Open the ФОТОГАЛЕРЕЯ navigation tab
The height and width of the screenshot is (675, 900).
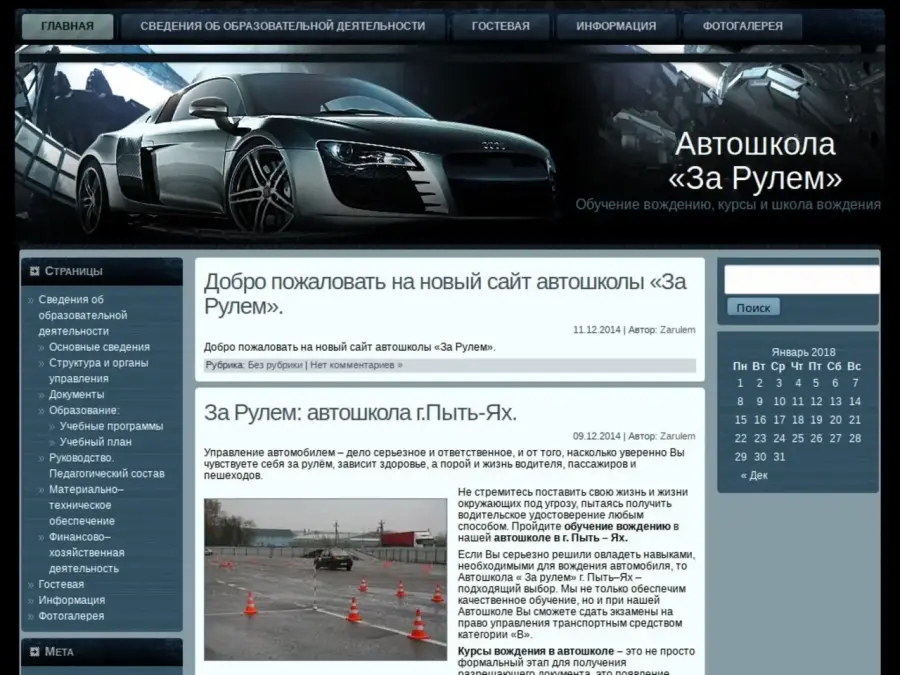click(742, 26)
